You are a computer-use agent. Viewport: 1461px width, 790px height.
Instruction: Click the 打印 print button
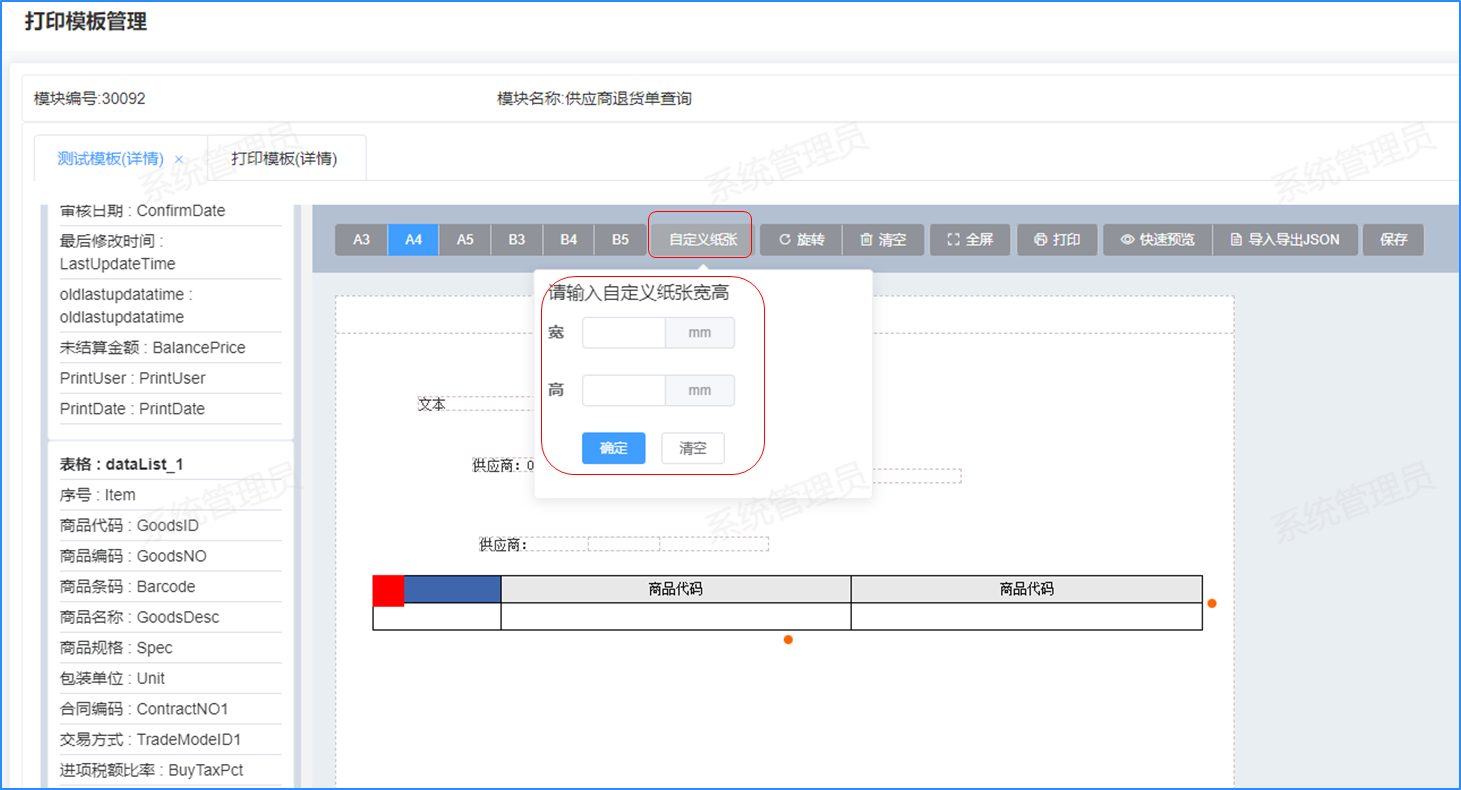click(1057, 240)
